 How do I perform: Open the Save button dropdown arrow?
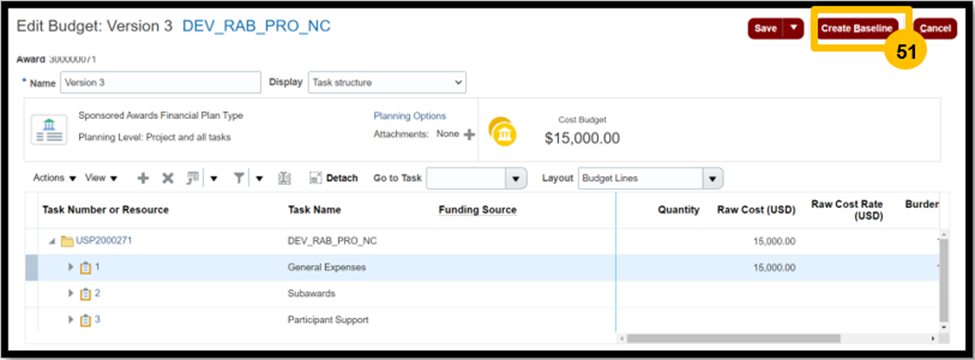[793, 29]
